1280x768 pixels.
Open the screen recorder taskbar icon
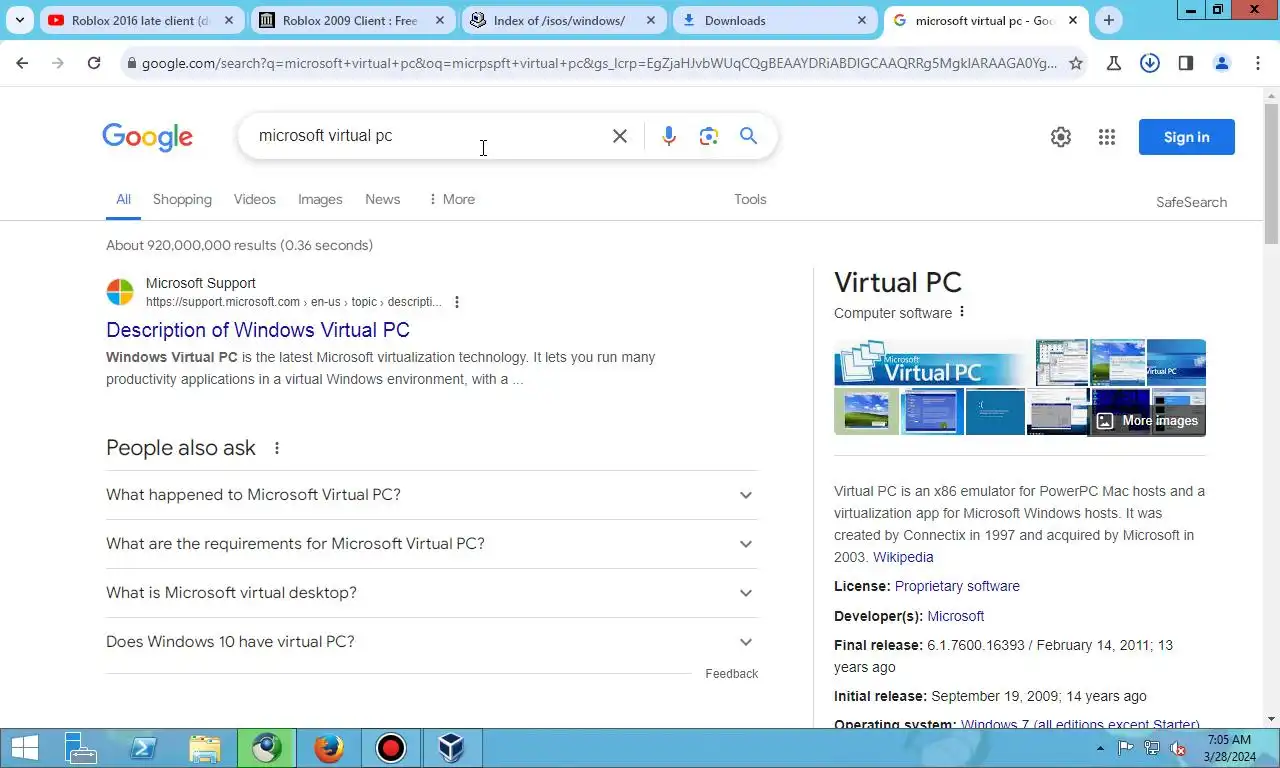(x=390, y=748)
